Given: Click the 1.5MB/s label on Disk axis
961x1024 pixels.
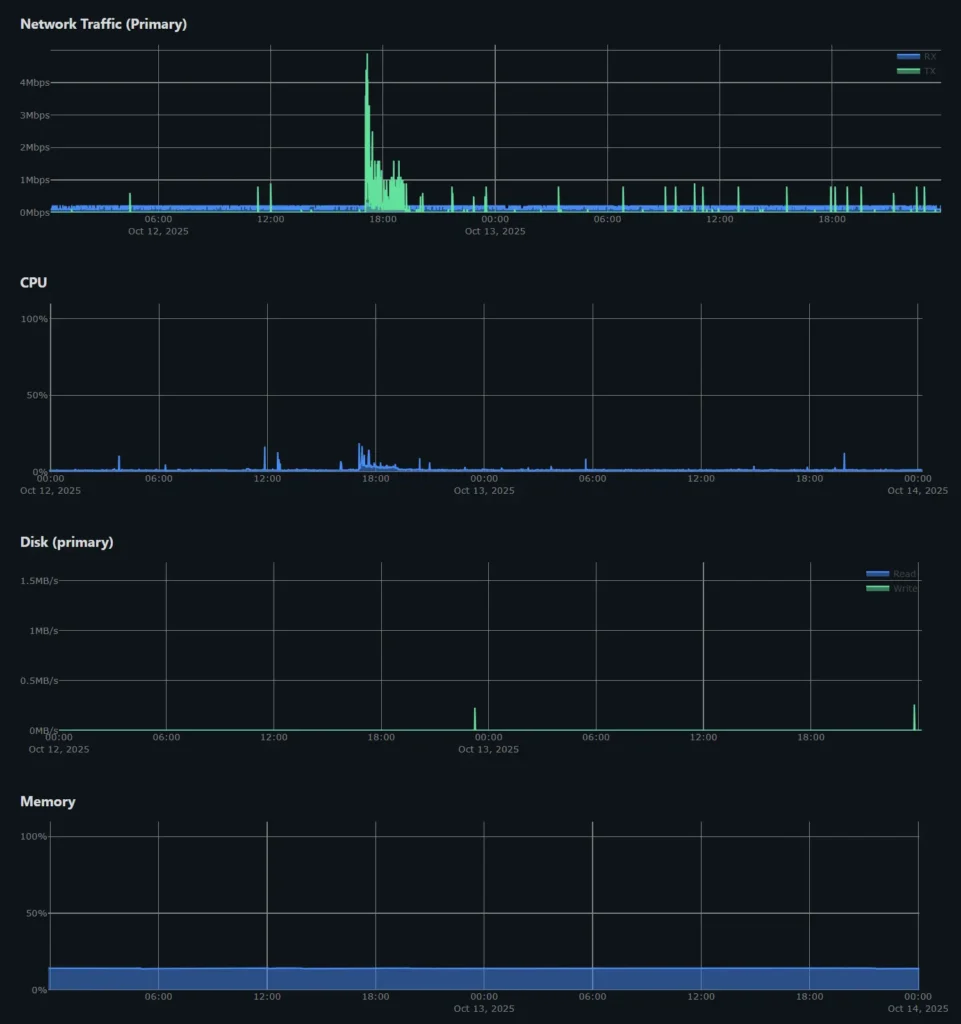Looking at the screenshot, I should 38,581.
